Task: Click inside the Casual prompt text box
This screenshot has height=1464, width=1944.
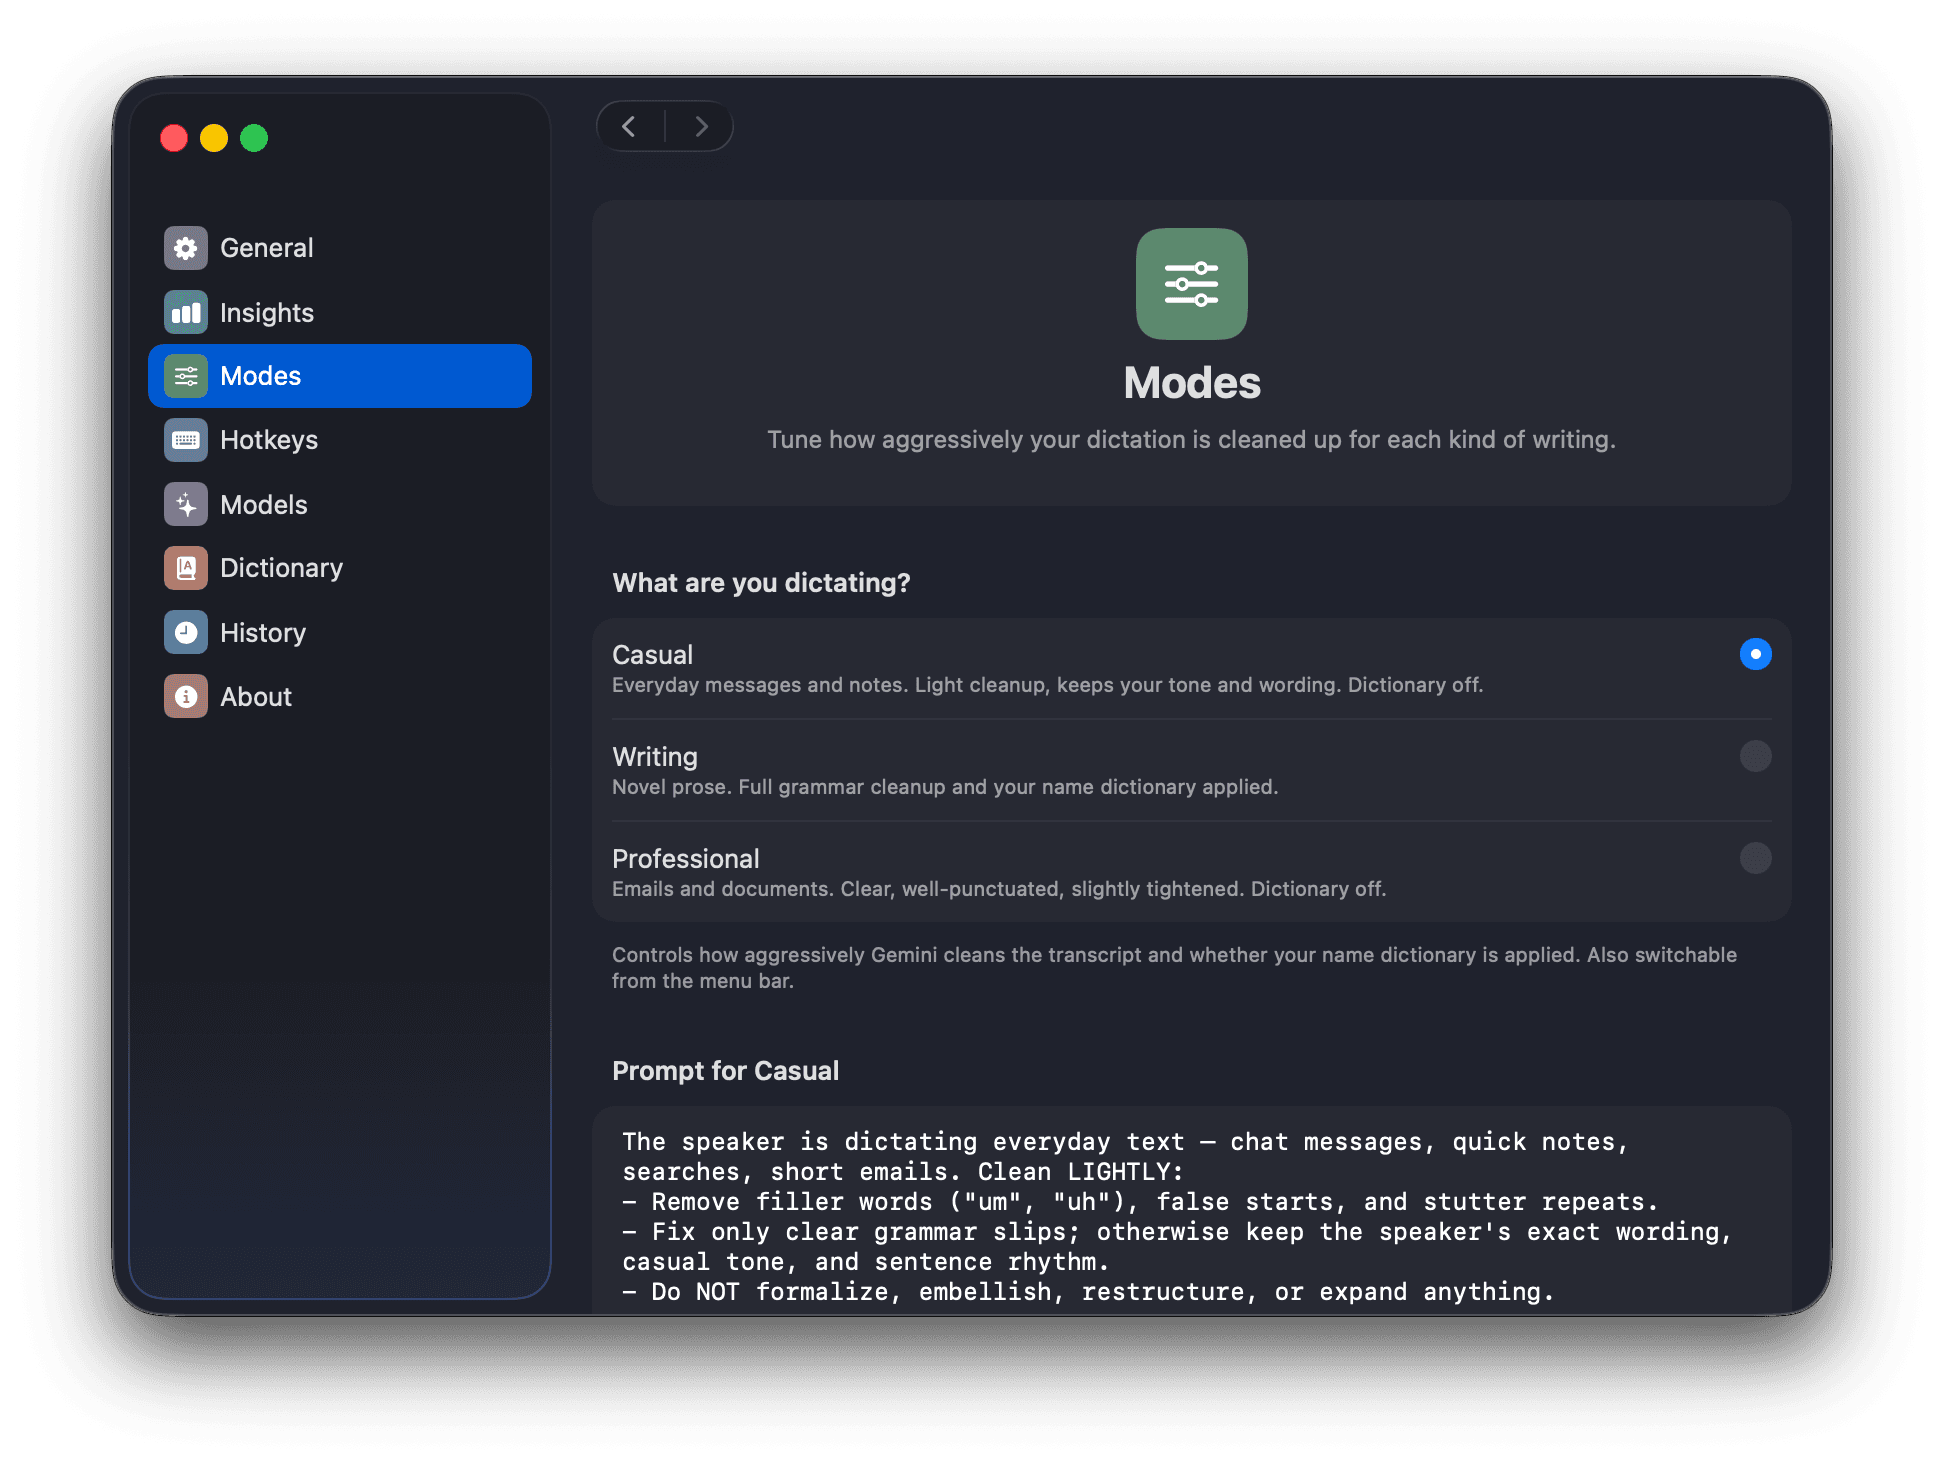Action: coord(1191,1210)
